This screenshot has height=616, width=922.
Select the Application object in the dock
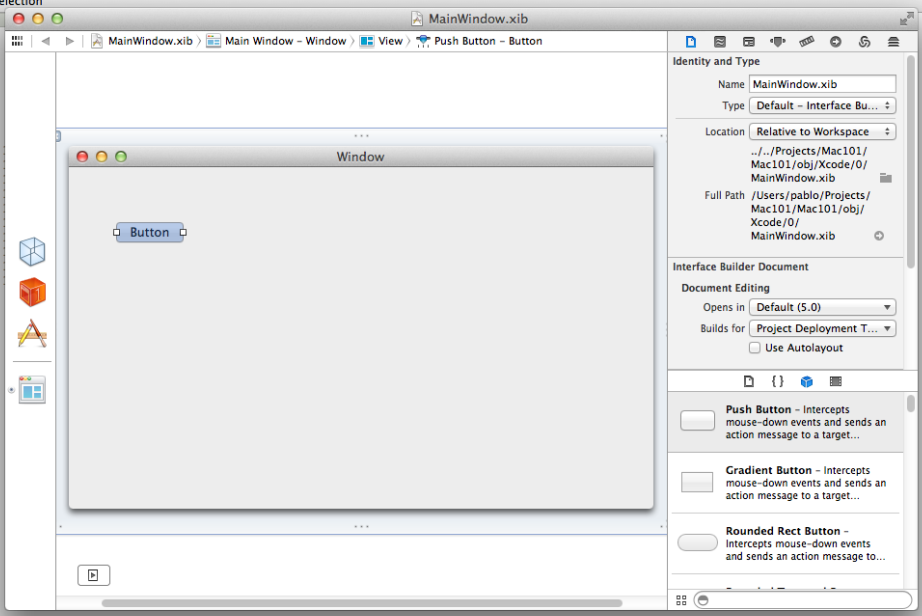(x=32, y=332)
